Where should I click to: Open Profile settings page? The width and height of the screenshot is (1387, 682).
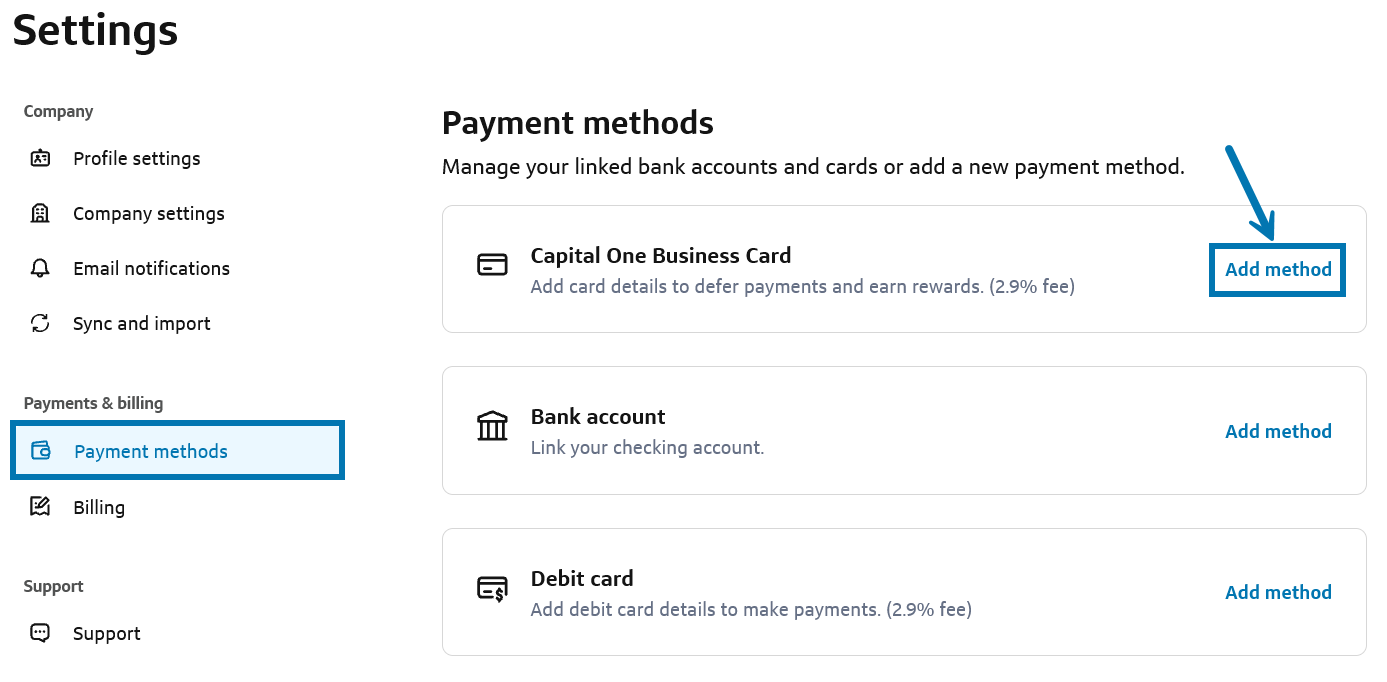click(136, 159)
